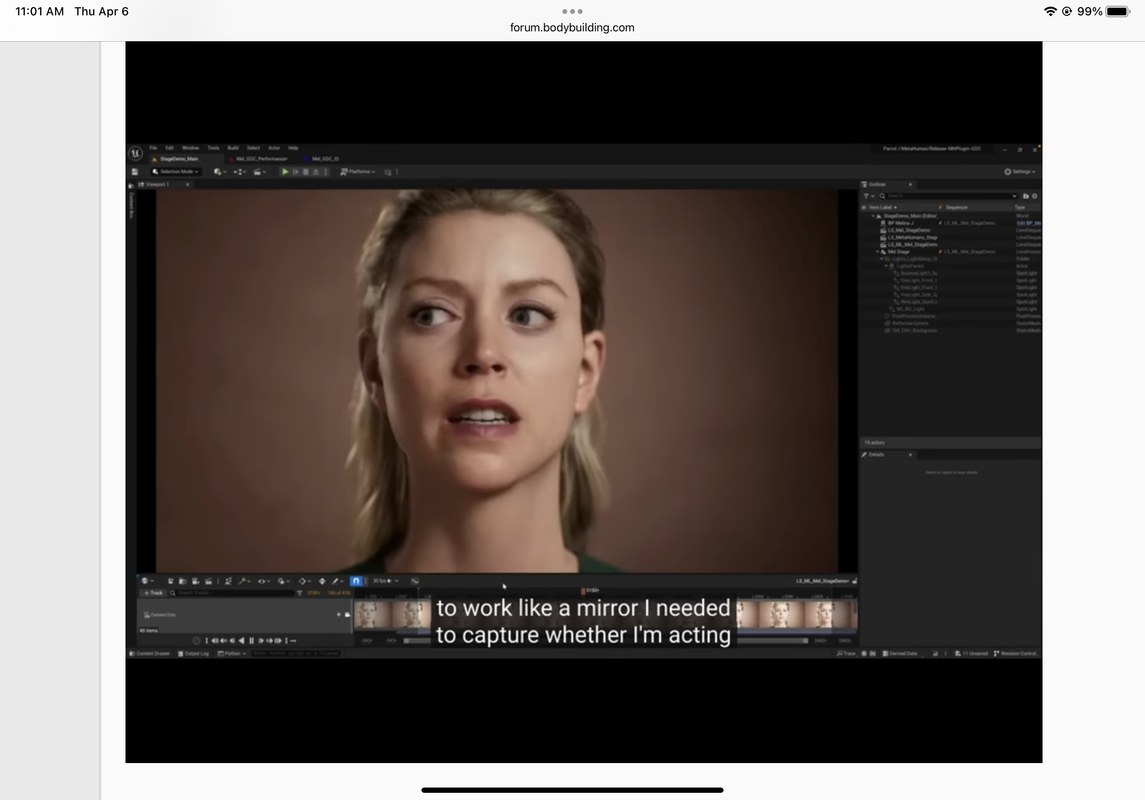The height and width of the screenshot is (800, 1145).
Task: Open the Platforms dropdown
Action: coord(358,172)
